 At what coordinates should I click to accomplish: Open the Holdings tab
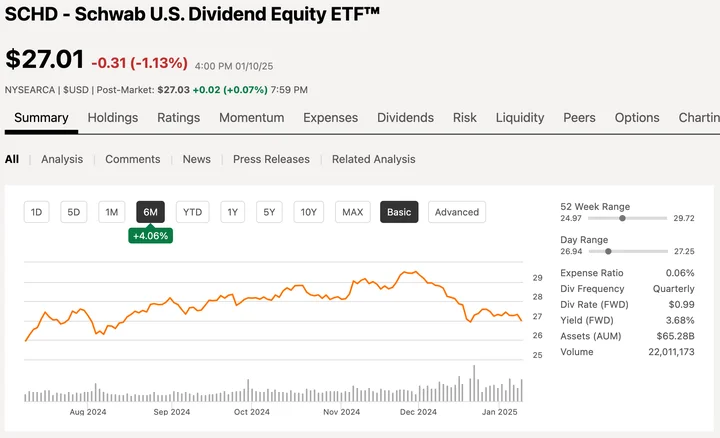click(x=113, y=117)
